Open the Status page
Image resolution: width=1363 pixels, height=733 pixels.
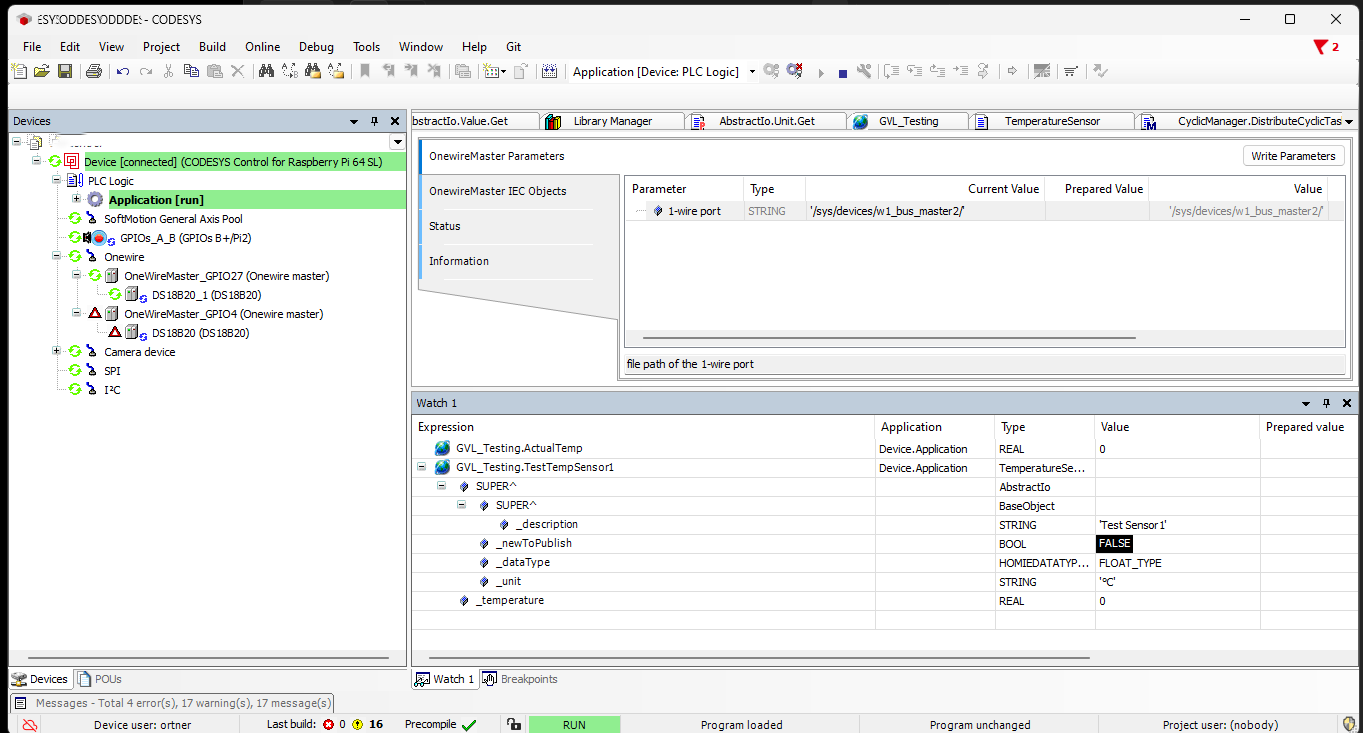pos(445,226)
